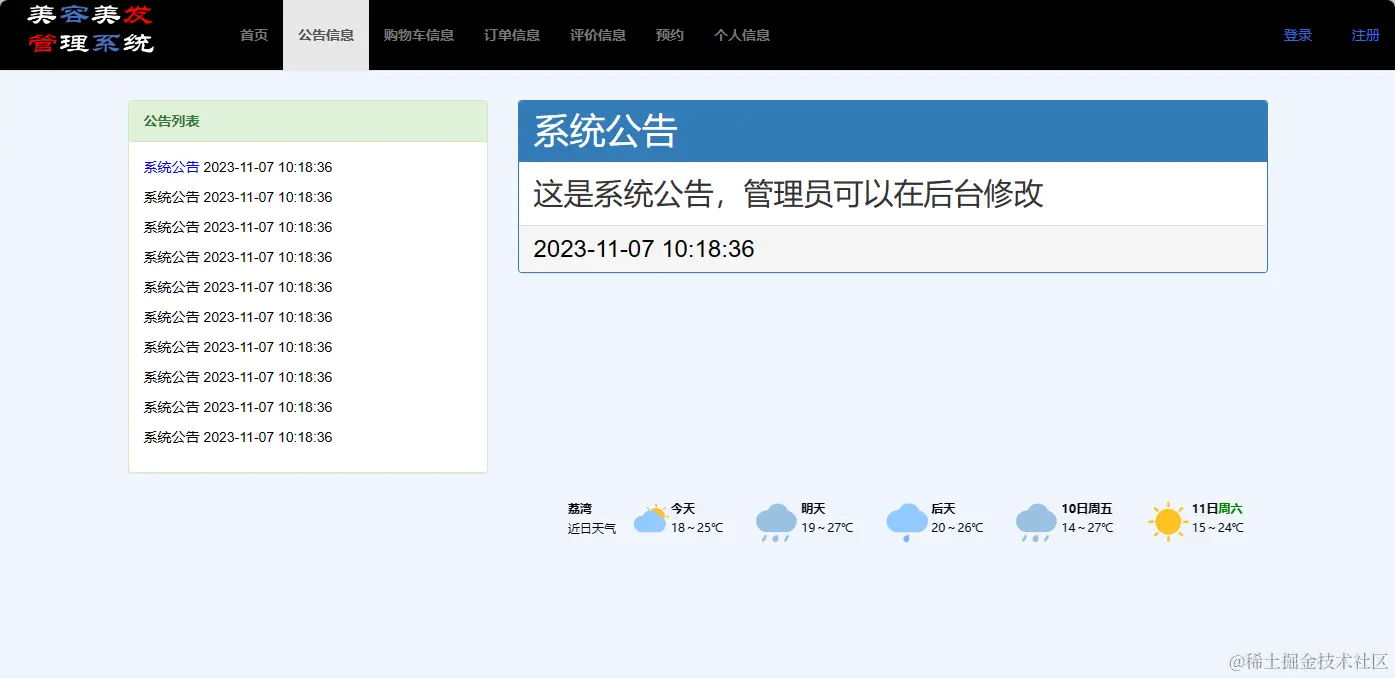
Task: Click the text 这是系统公告,管理员可以在后台修改
Action: [788, 194]
